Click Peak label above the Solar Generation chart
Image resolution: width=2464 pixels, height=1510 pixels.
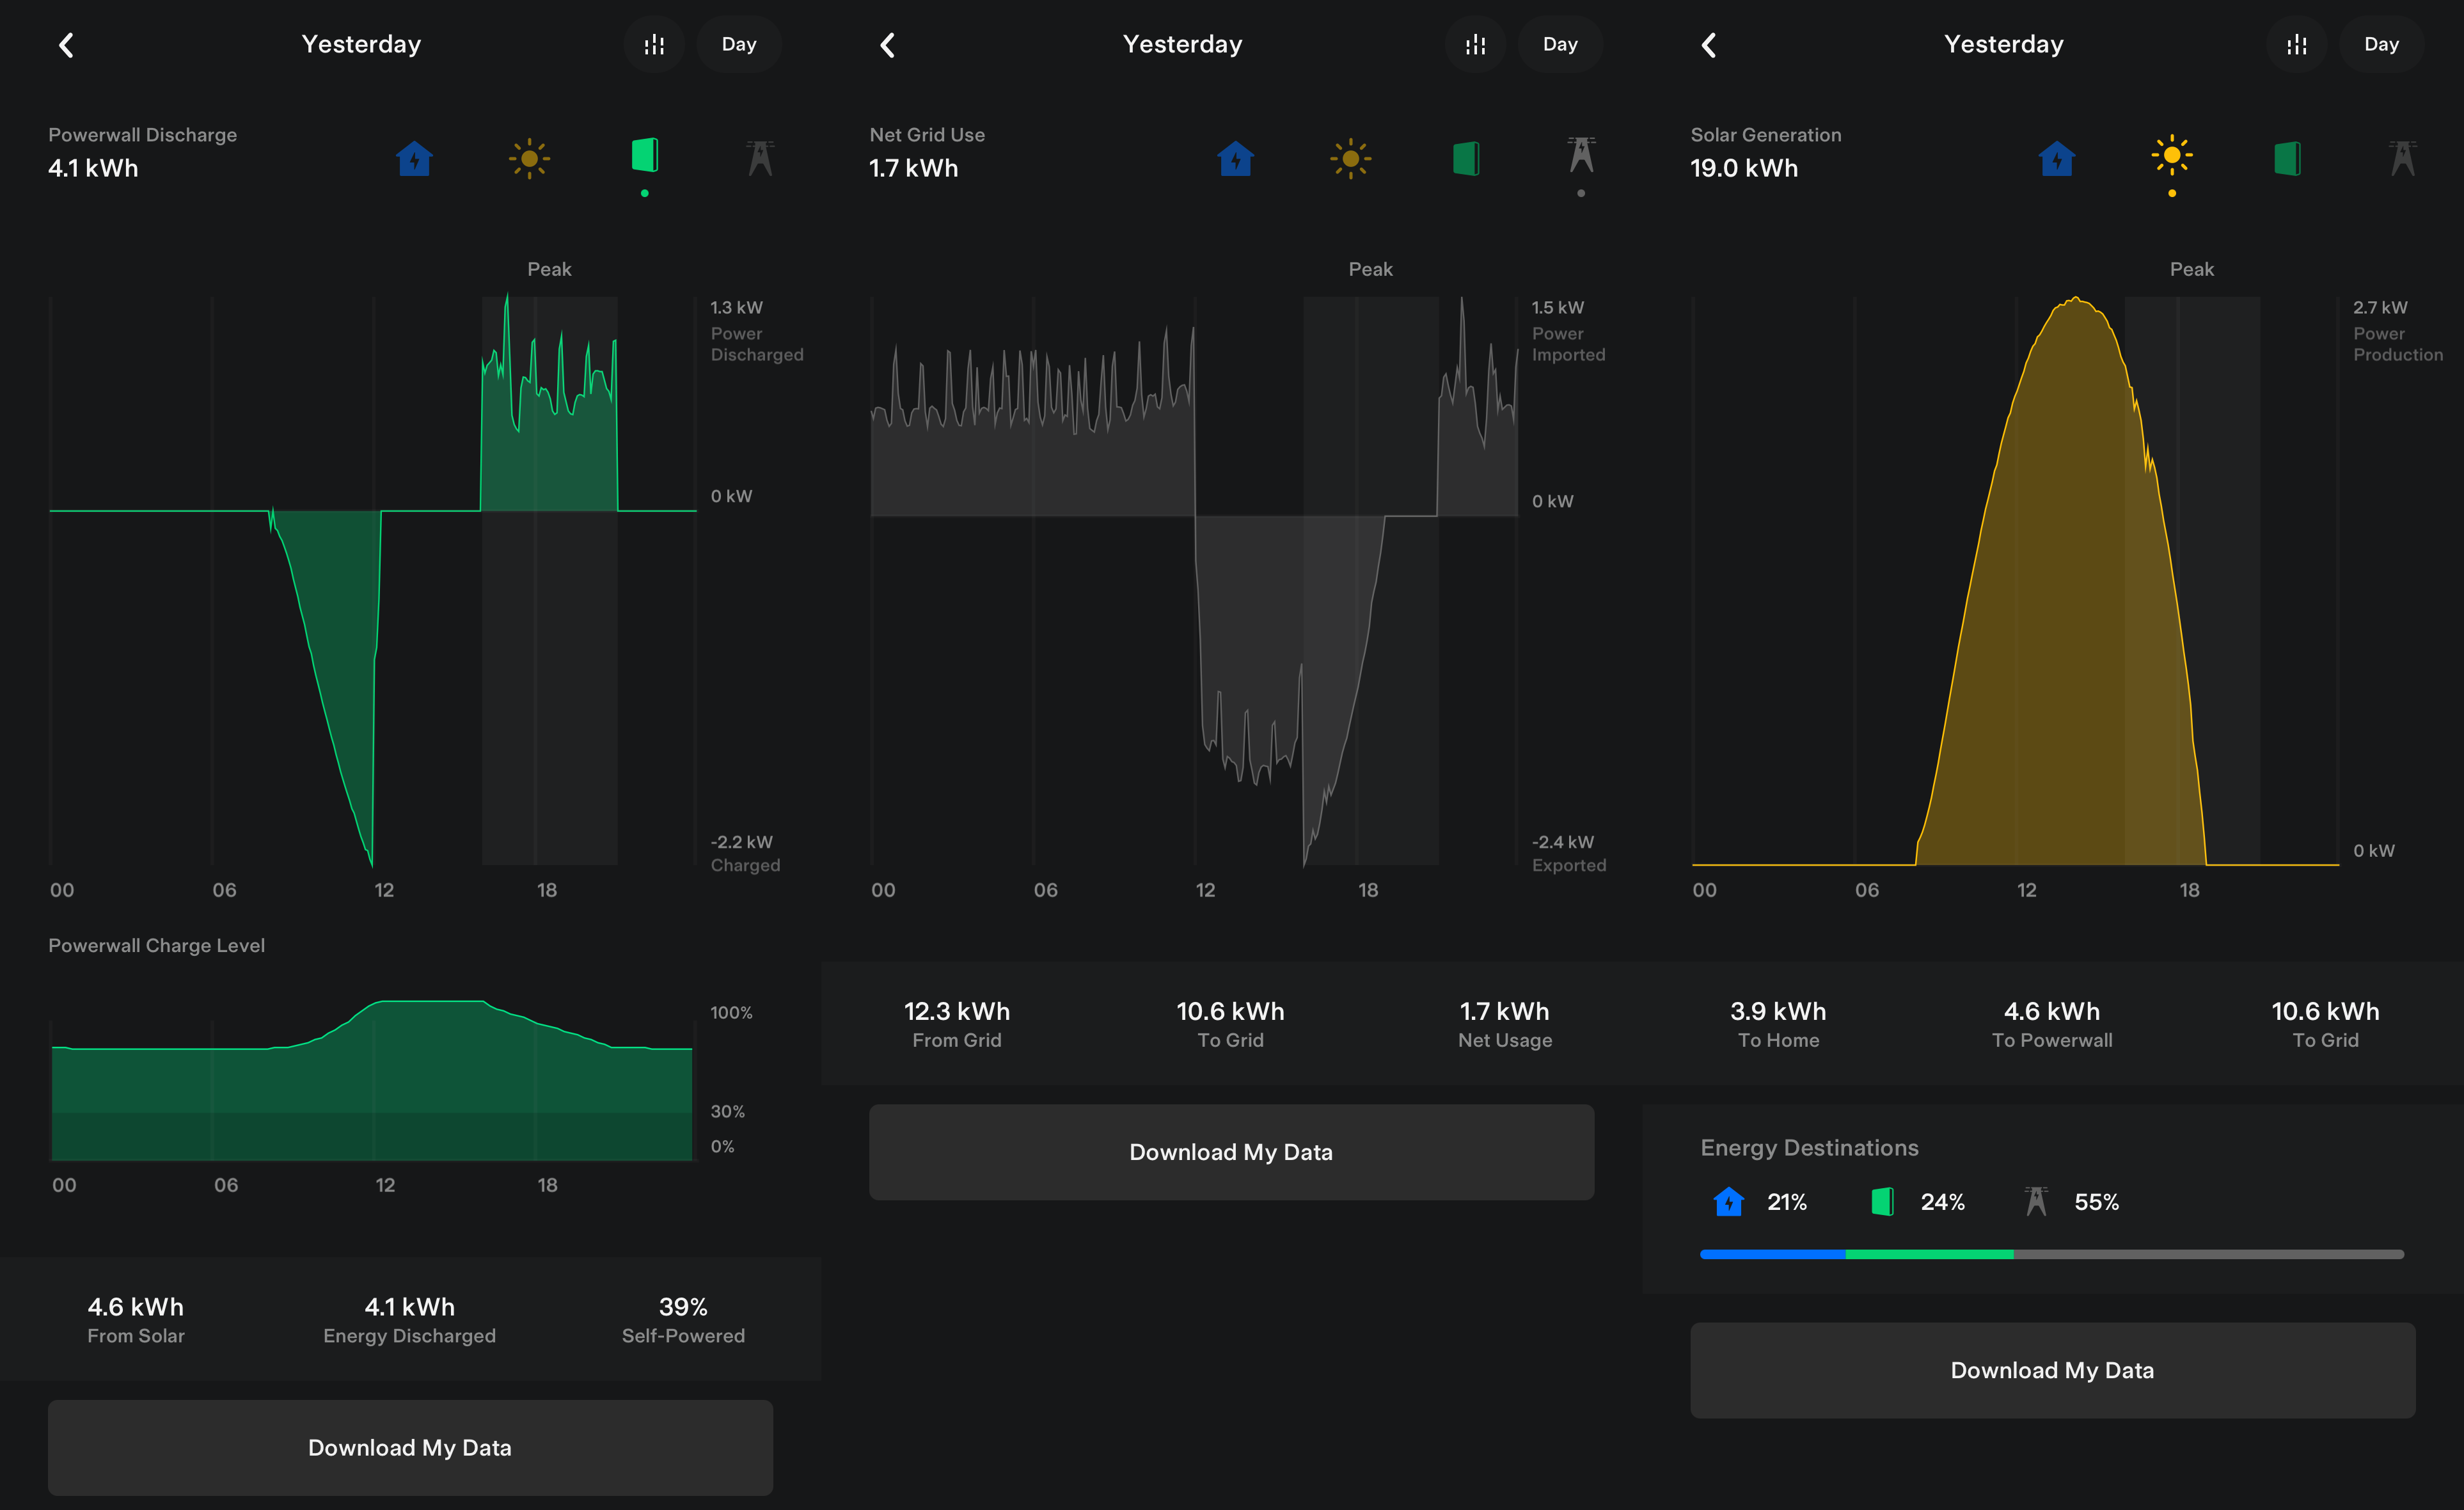pos(2191,269)
